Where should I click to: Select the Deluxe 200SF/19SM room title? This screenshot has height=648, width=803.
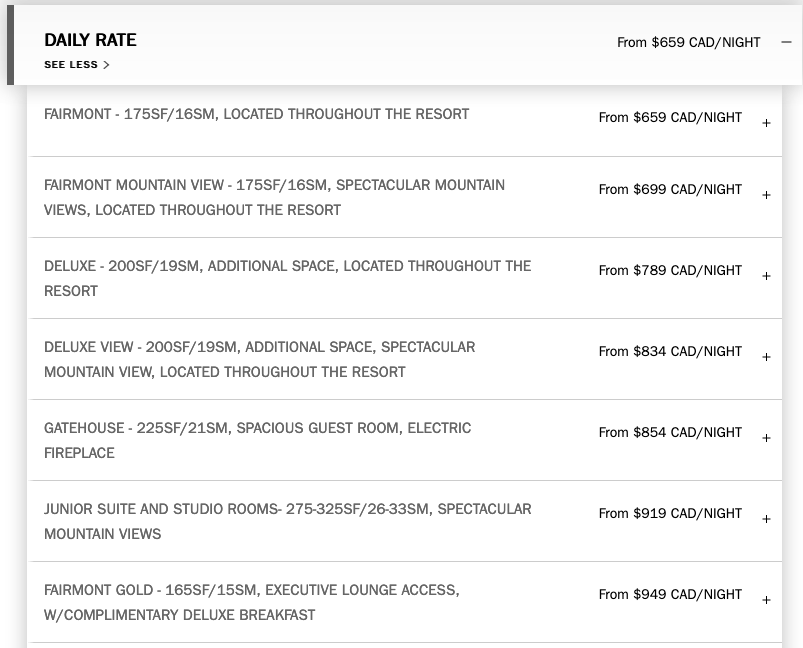tap(287, 278)
